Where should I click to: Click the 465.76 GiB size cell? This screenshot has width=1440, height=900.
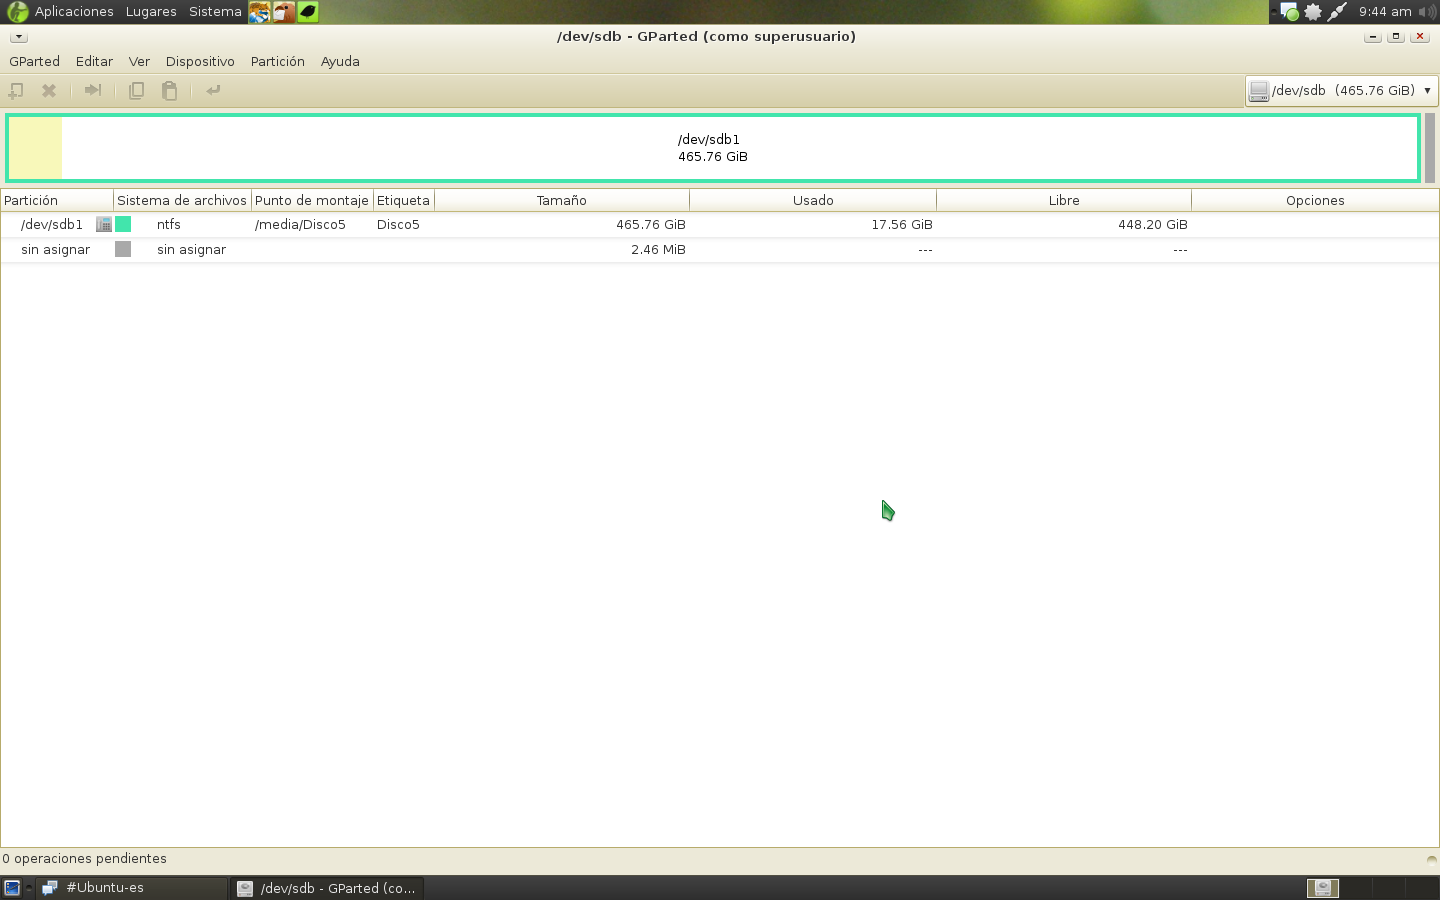(651, 224)
